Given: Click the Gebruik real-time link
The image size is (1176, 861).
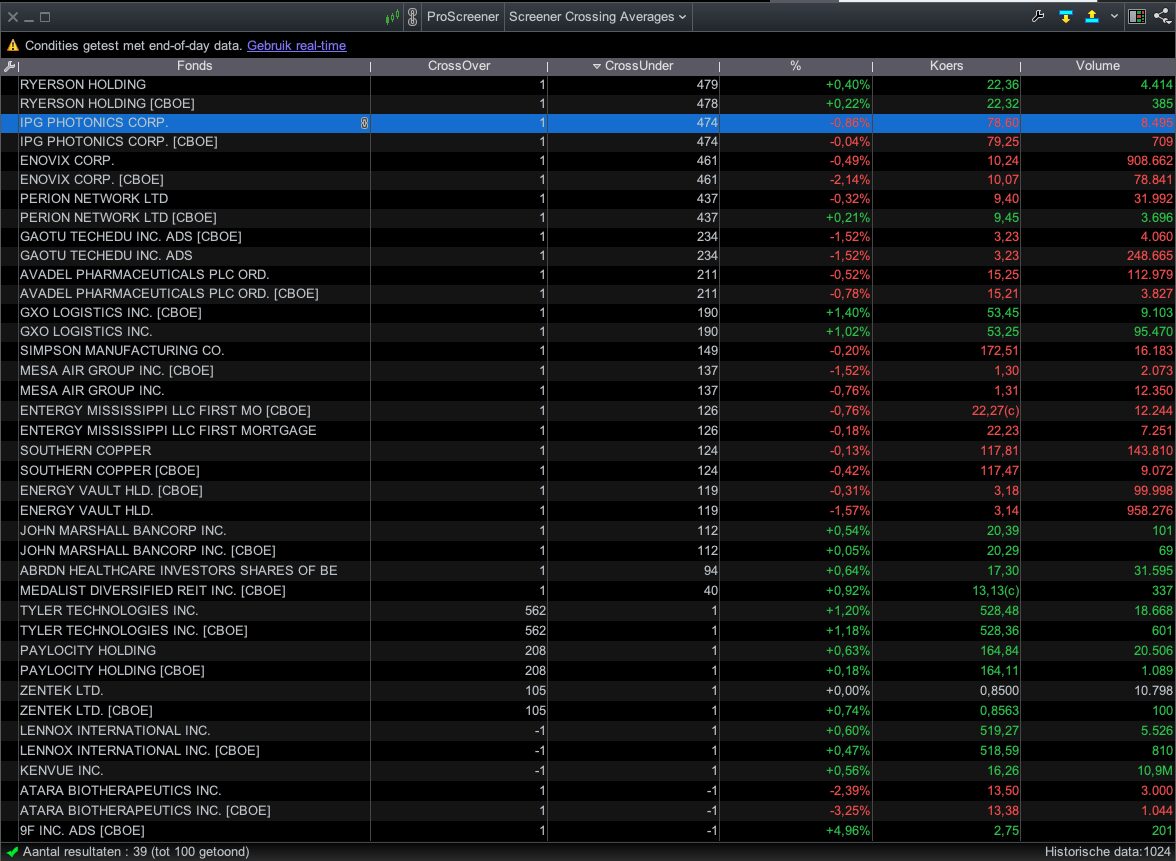Looking at the screenshot, I should 296,46.
